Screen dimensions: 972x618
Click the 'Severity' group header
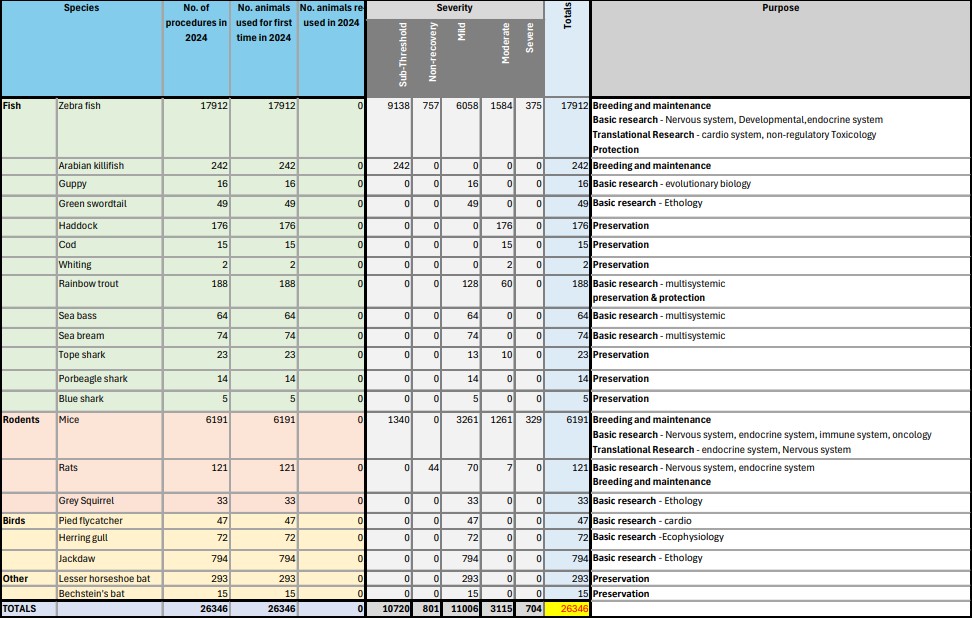click(454, 8)
